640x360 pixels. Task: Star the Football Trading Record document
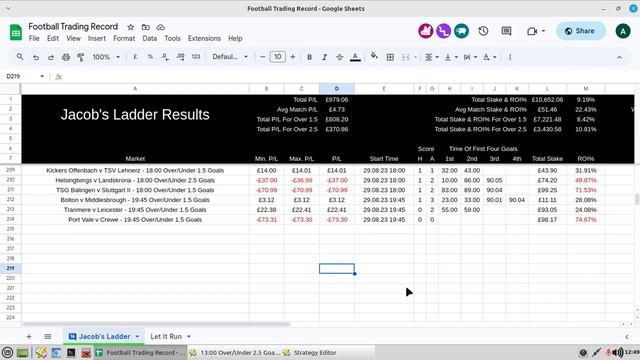coord(131,27)
